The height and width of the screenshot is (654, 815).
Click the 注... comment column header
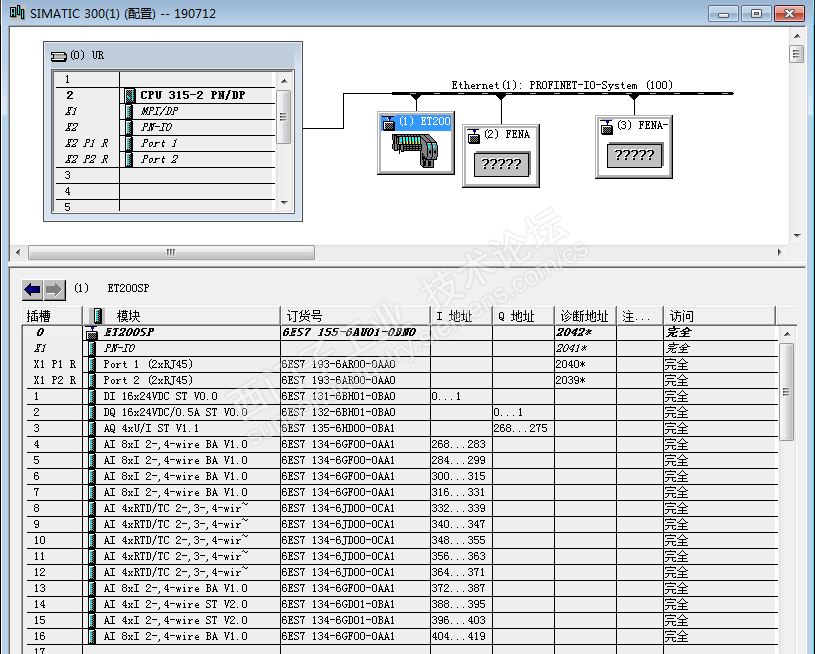pos(640,316)
